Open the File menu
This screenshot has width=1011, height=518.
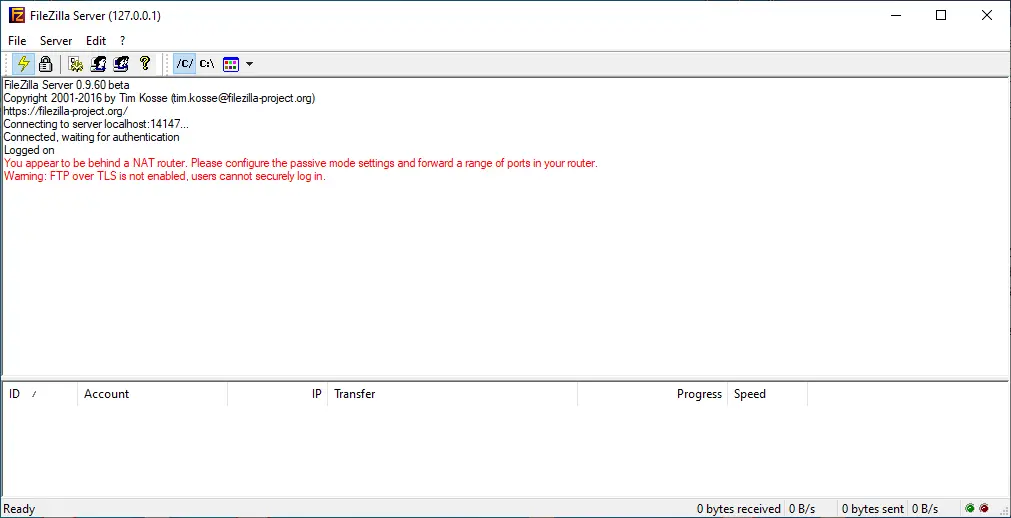click(x=17, y=41)
